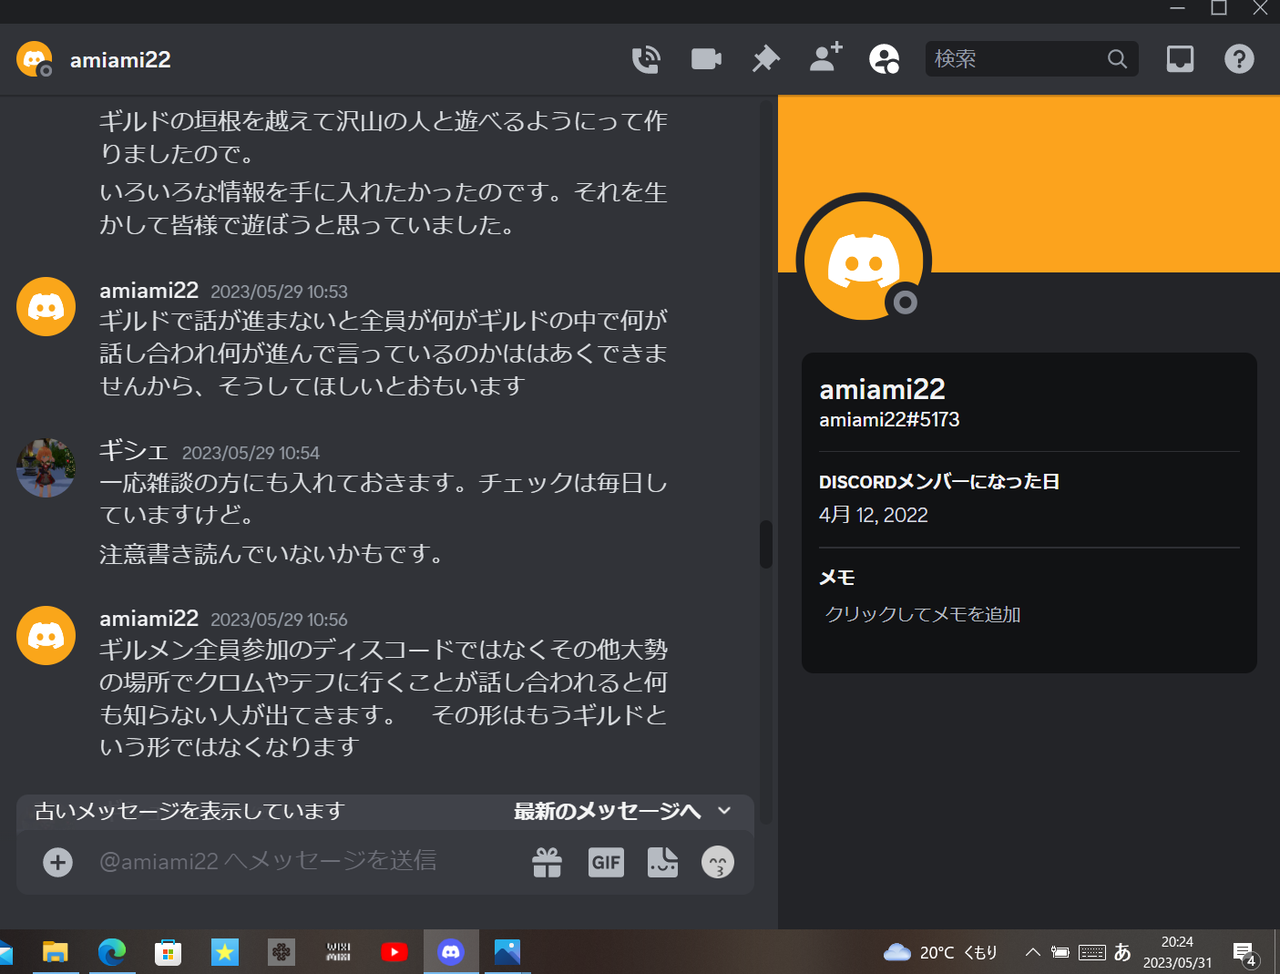Open the sticker picker
The image size is (1280, 974).
click(x=662, y=862)
